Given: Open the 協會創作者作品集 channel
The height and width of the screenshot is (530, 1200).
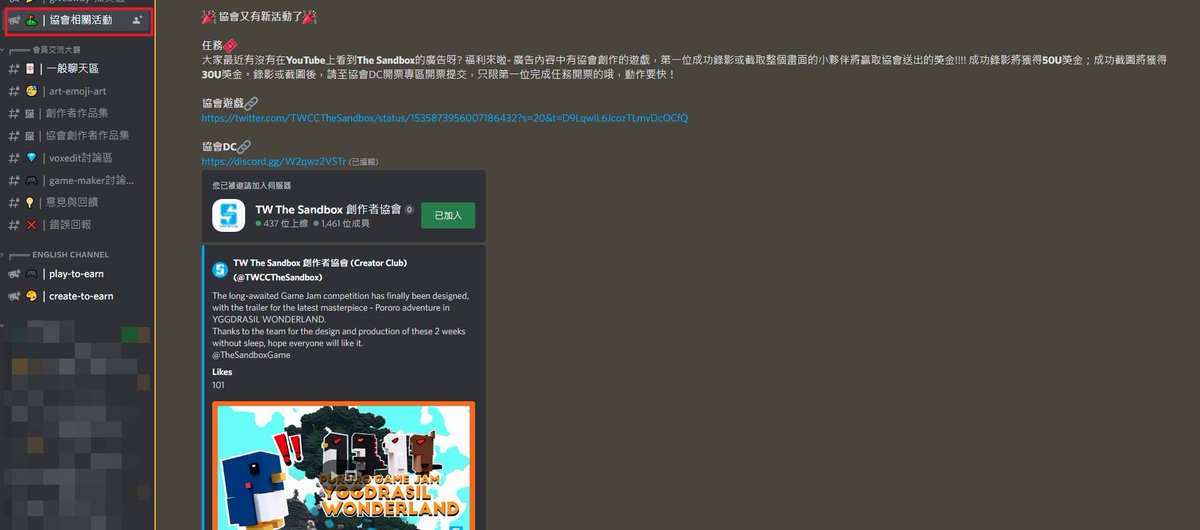Looking at the screenshot, I should 78,135.
